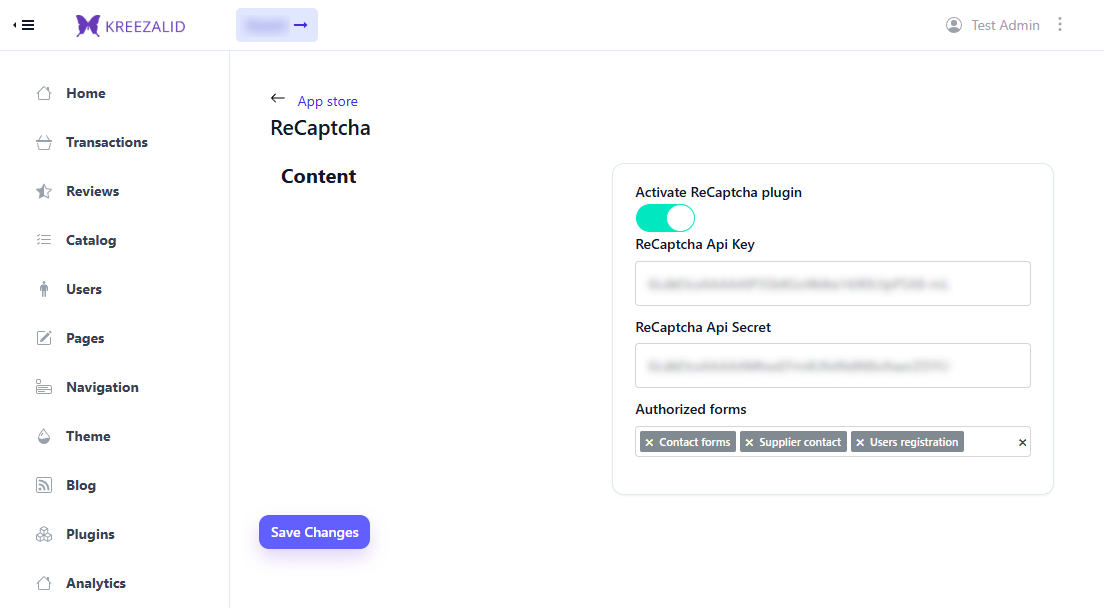The image size is (1104, 608).
Task: Click the Catalog list icon
Action: [44, 240]
